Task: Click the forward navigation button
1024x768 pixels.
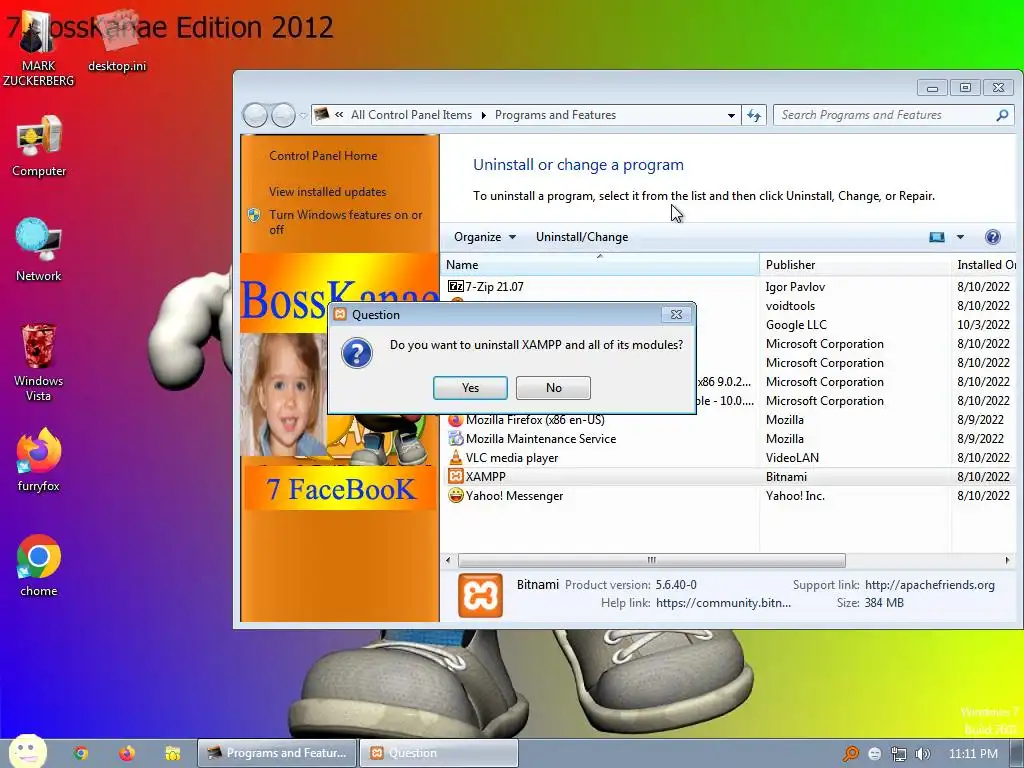Action: [283, 116]
